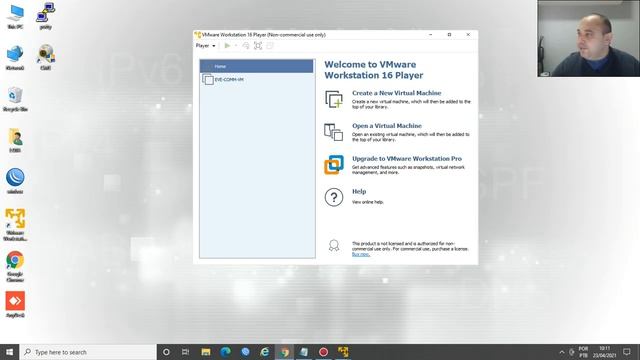Click Create a New Virtual Machine link

(396, 93)
